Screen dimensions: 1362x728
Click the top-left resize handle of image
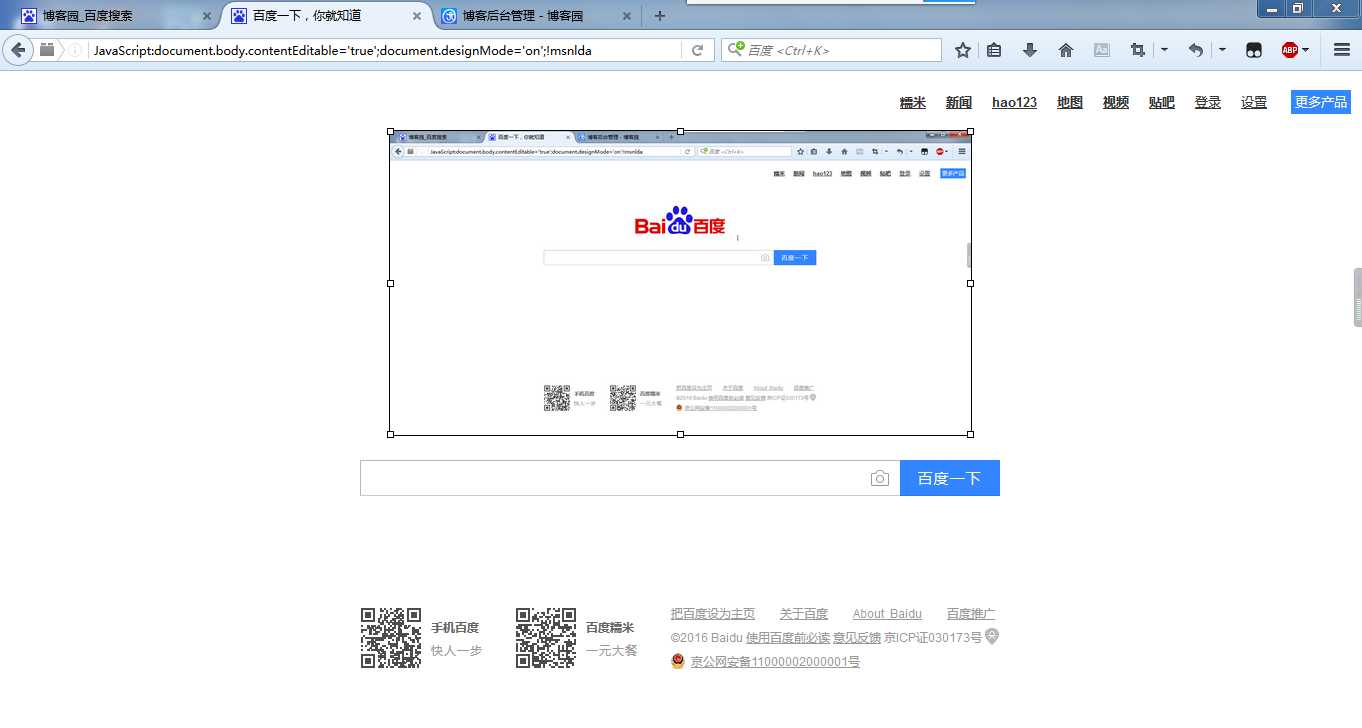coord(390,131)
